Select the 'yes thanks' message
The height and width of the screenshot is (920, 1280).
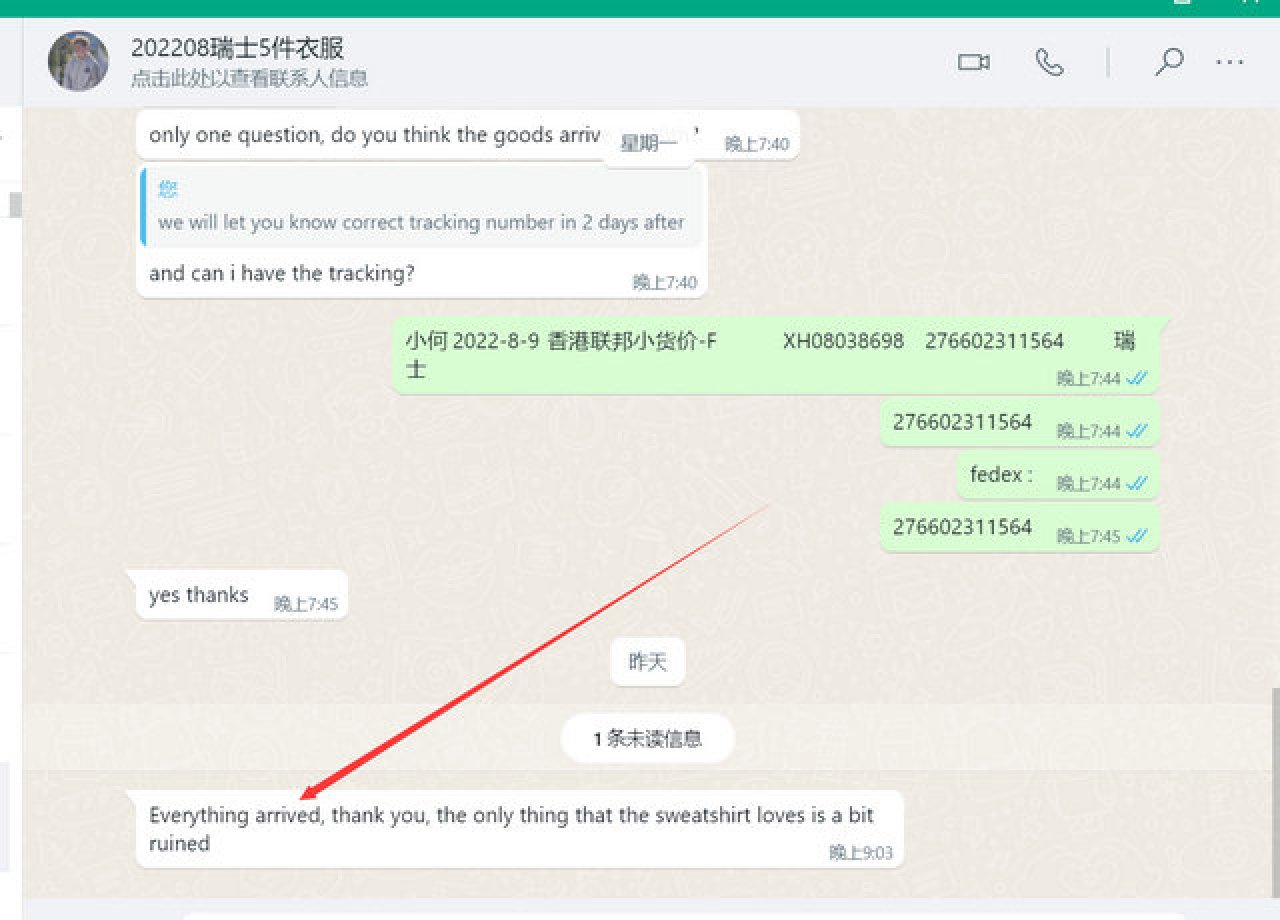pos(199,595)
